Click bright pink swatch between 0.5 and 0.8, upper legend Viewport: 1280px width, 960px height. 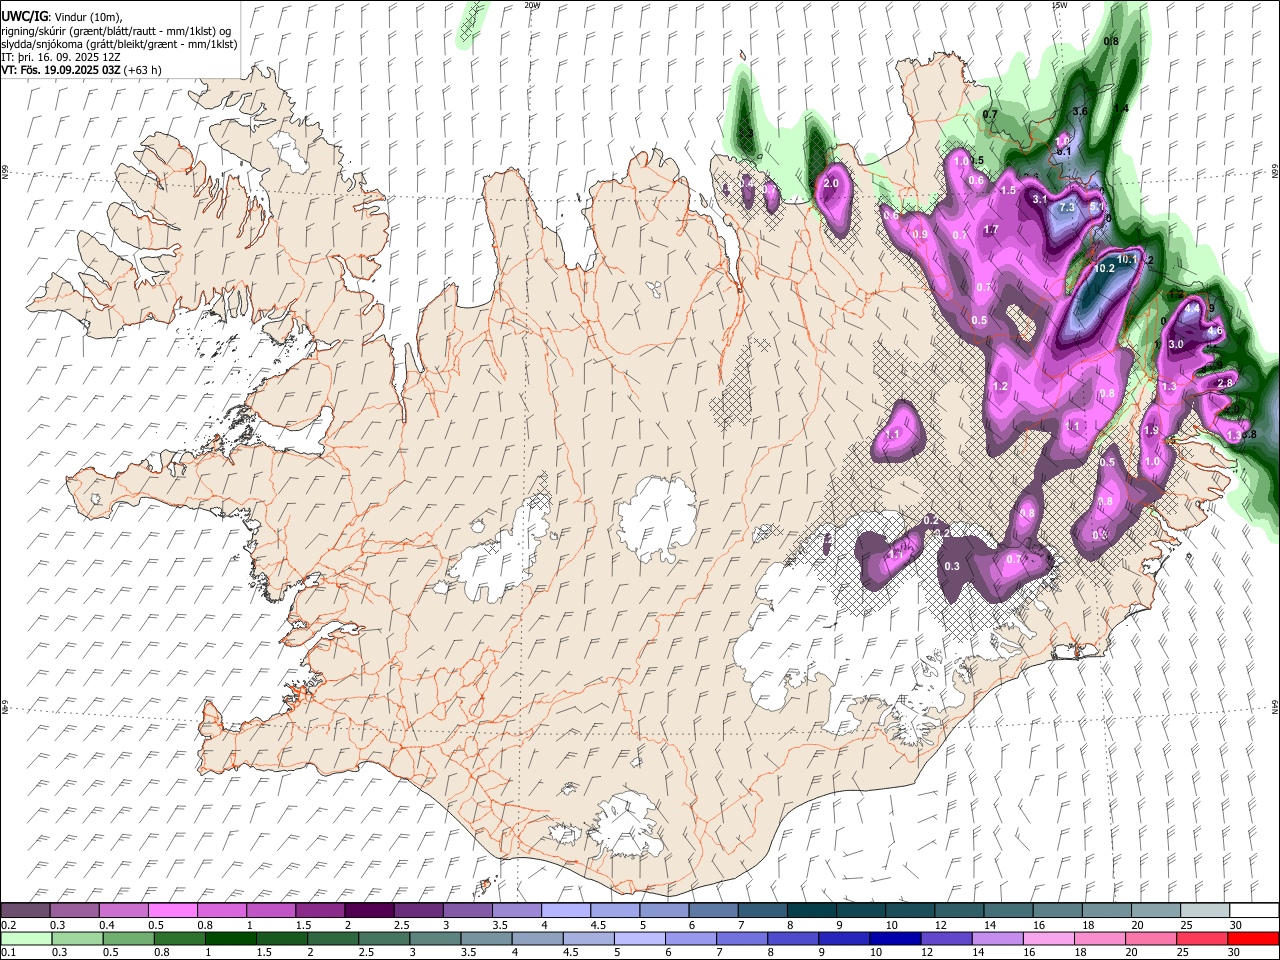(173, 911)
